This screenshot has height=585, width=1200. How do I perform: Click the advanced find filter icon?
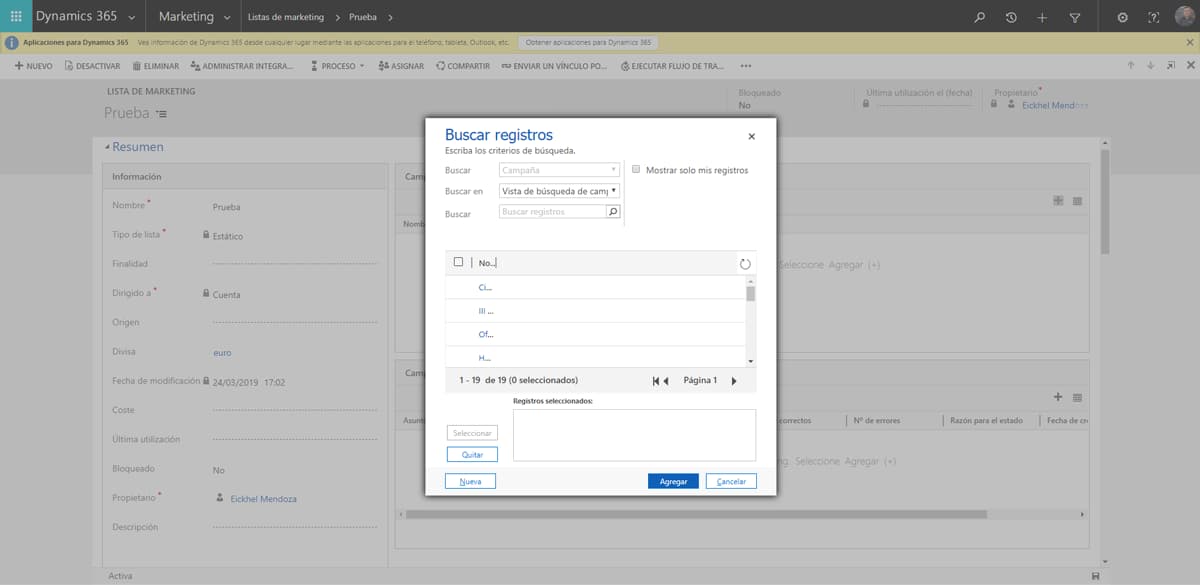point(1072,17)
